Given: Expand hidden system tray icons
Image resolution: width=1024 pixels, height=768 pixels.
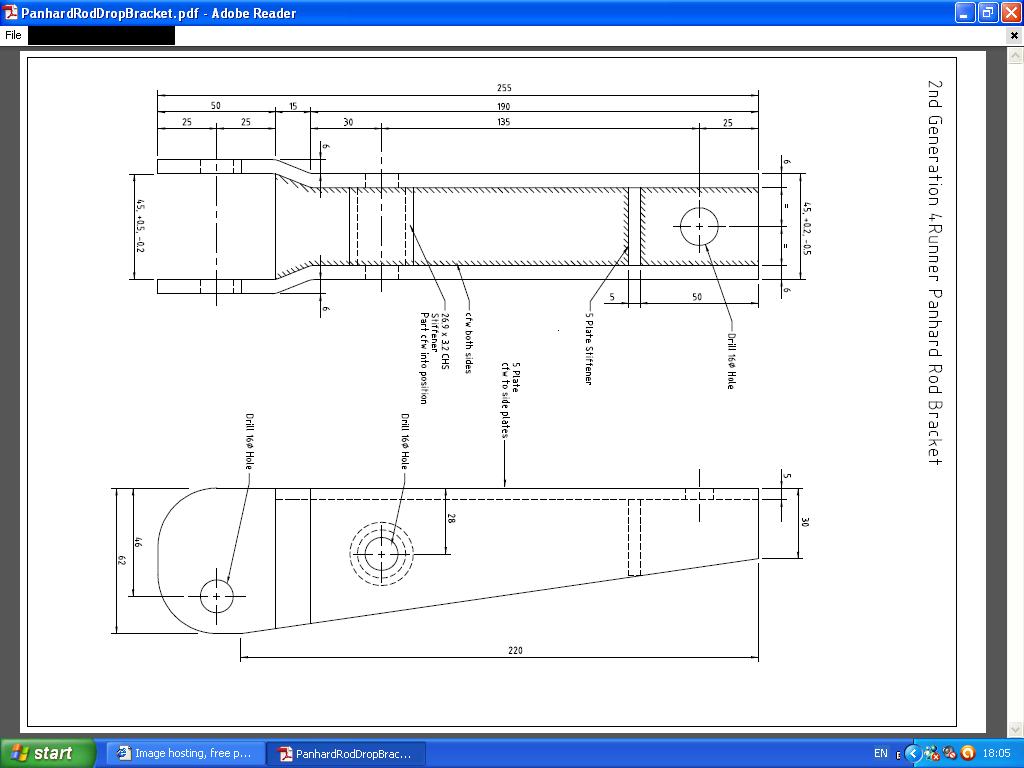Looking at the screenshot, I should (x=913, y=753).
